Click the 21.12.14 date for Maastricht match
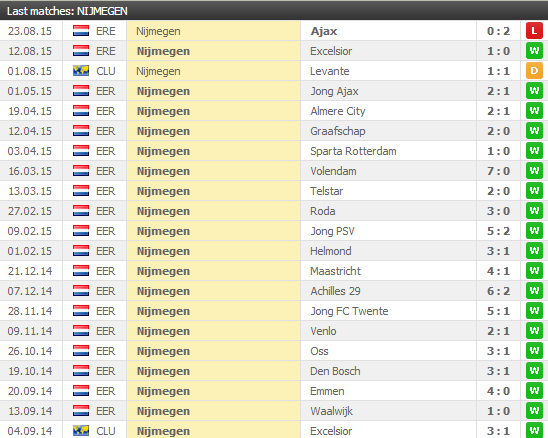 (x=30, y=271)
